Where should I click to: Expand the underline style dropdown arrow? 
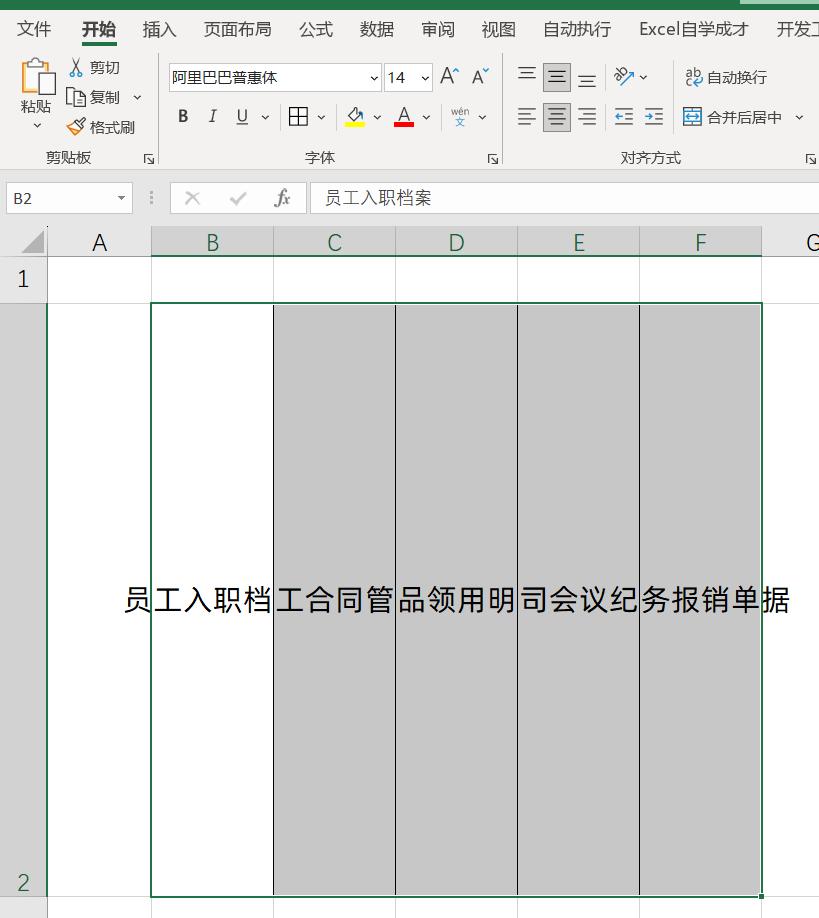(x=265, y=117)
